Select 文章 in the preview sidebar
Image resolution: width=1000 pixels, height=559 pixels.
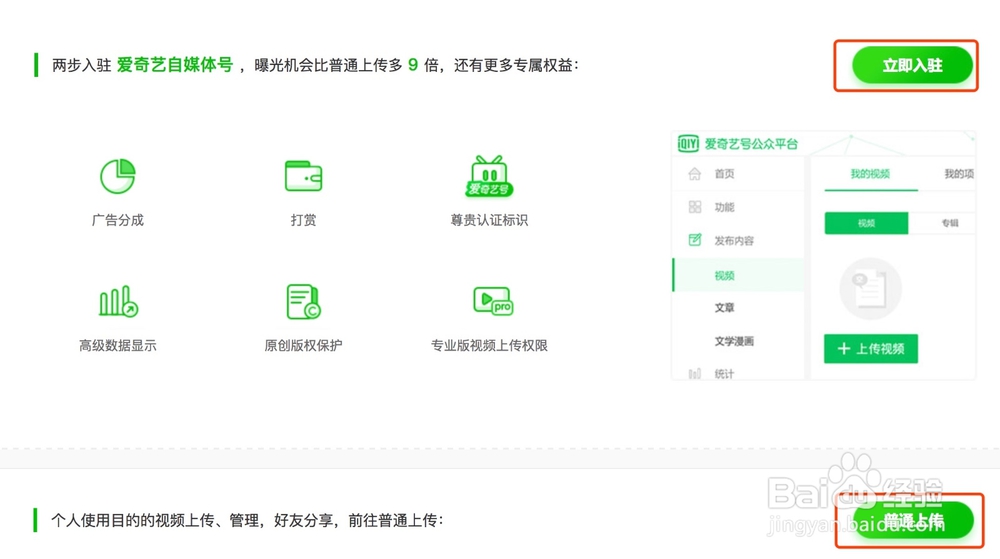(x=724, y=307)
